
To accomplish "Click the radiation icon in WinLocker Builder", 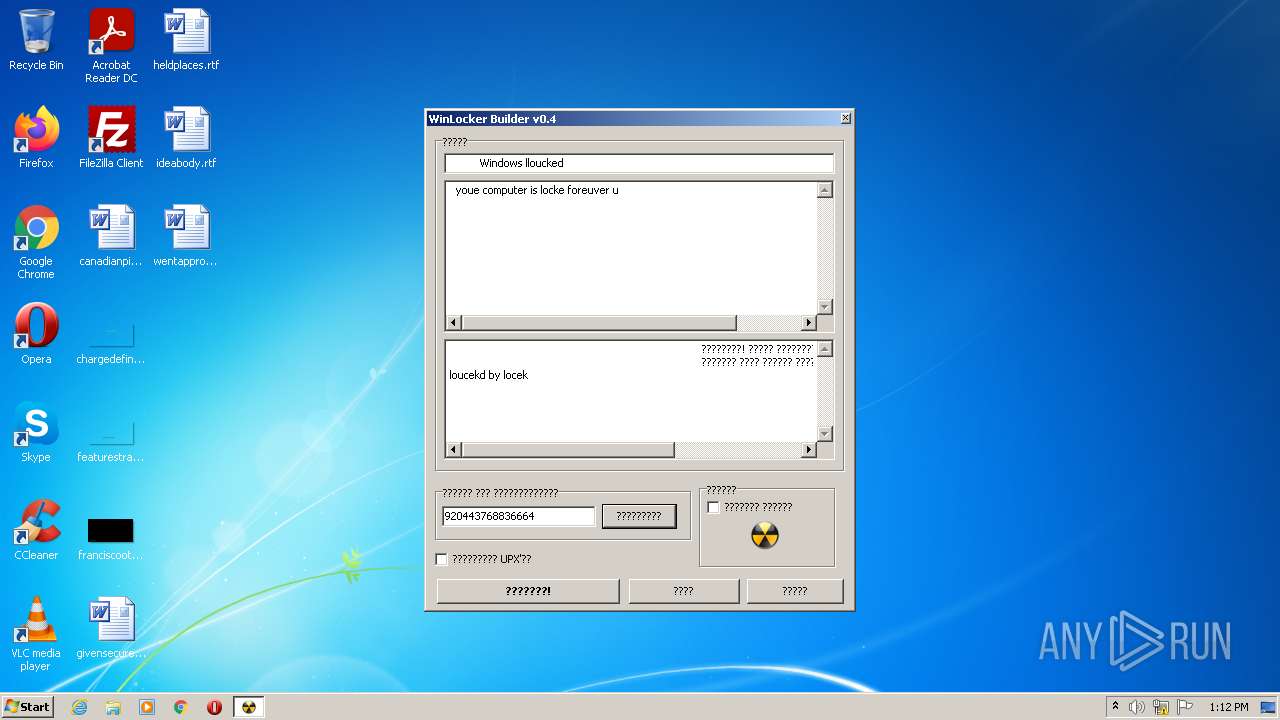I will click(x=765, y=536).
